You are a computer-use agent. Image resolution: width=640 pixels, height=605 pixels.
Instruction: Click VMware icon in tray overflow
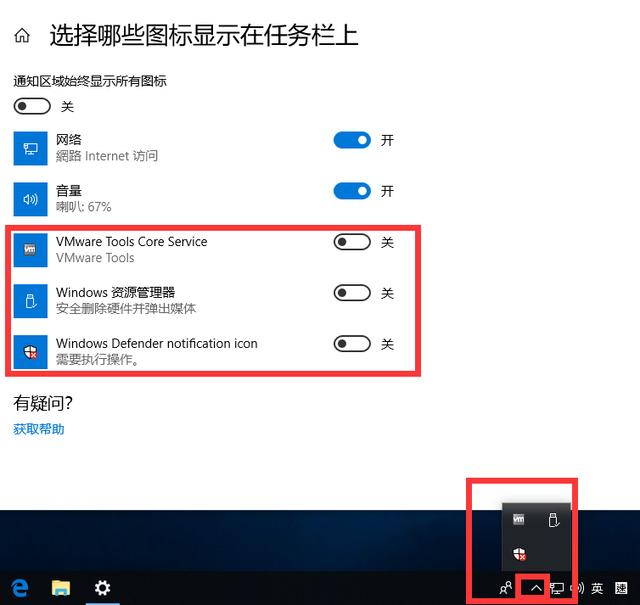click(x=518, y=519)
